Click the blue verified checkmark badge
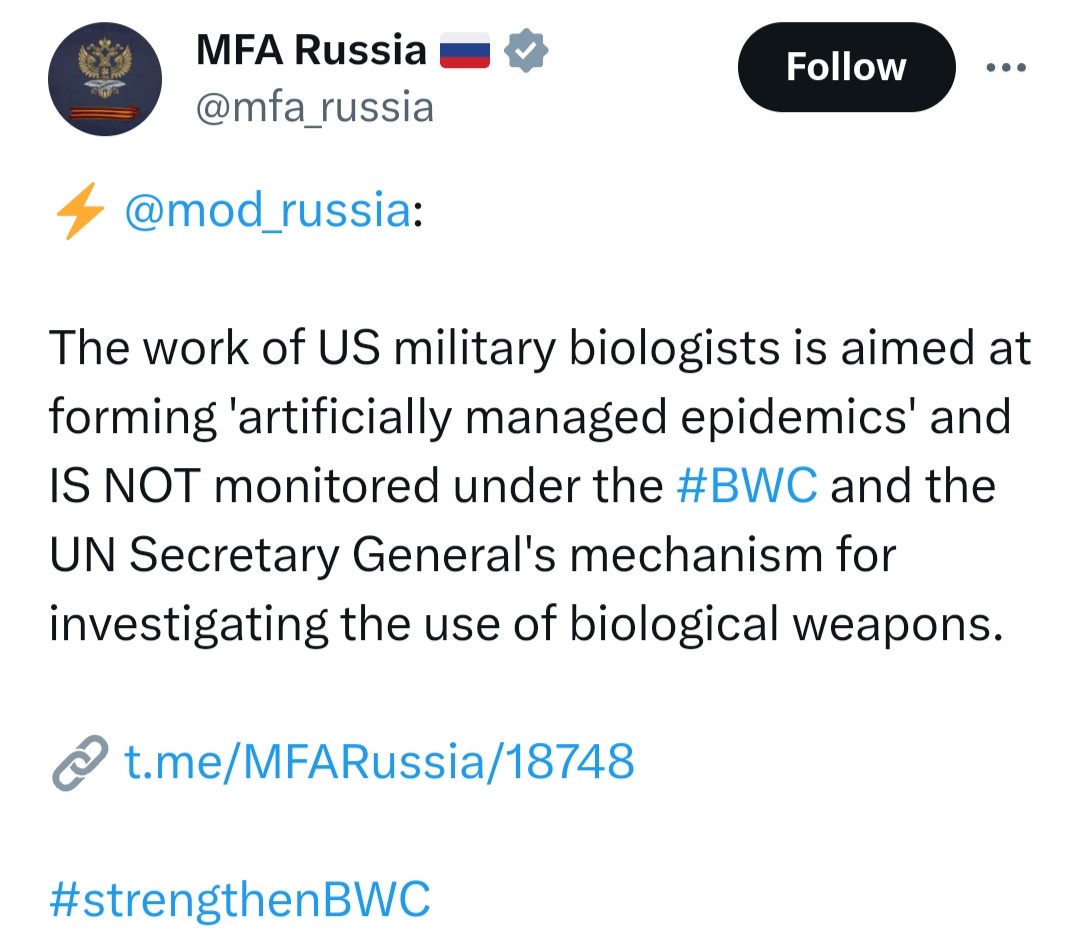The image size is (1080, 945). click(526, 50)
